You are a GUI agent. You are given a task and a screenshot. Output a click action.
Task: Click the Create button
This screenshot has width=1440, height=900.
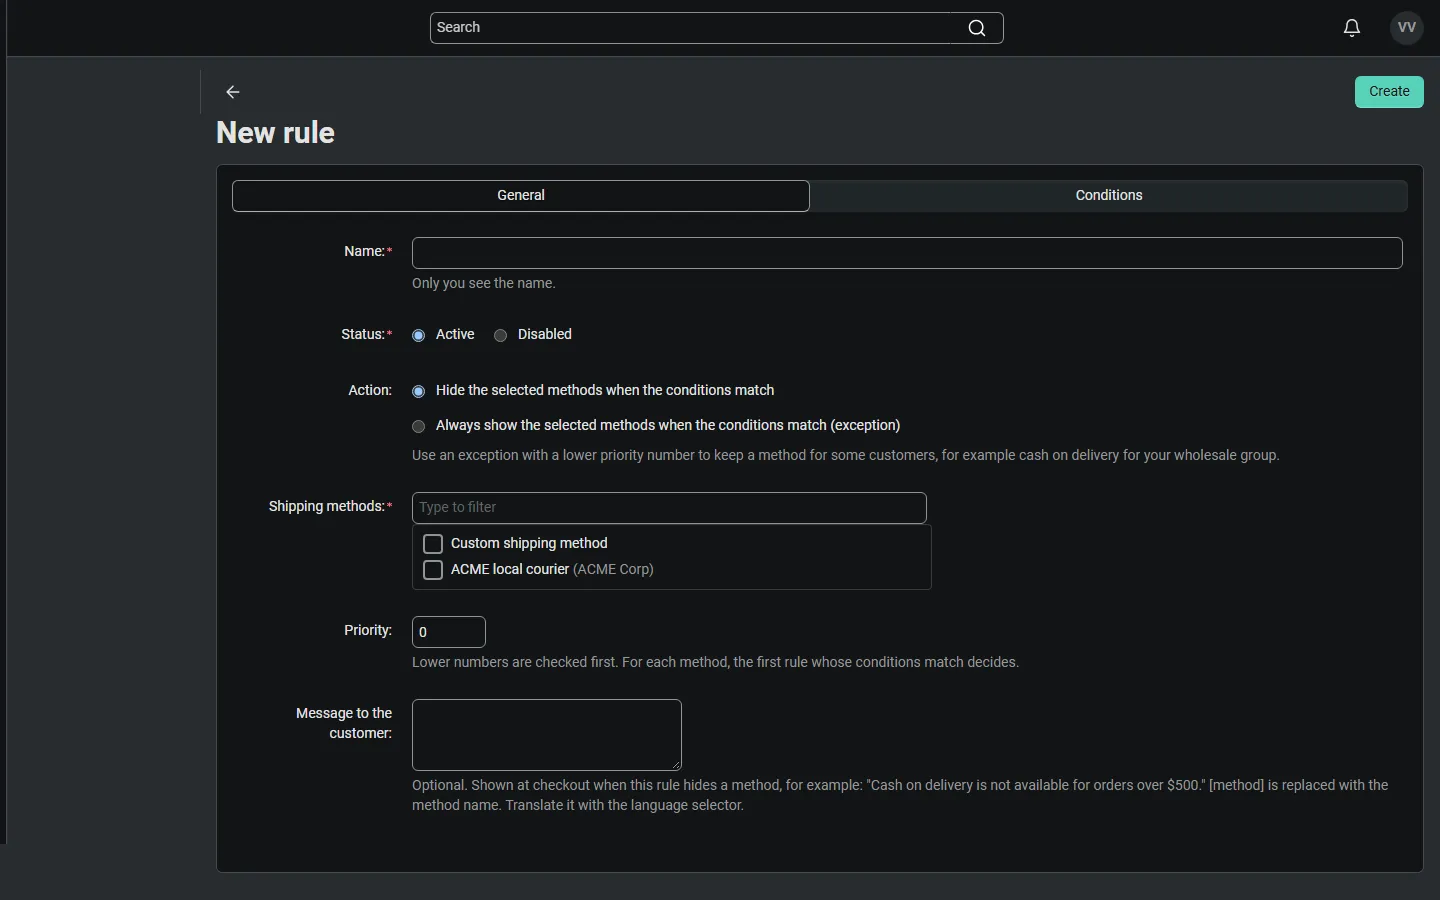tap(1389, 92)
